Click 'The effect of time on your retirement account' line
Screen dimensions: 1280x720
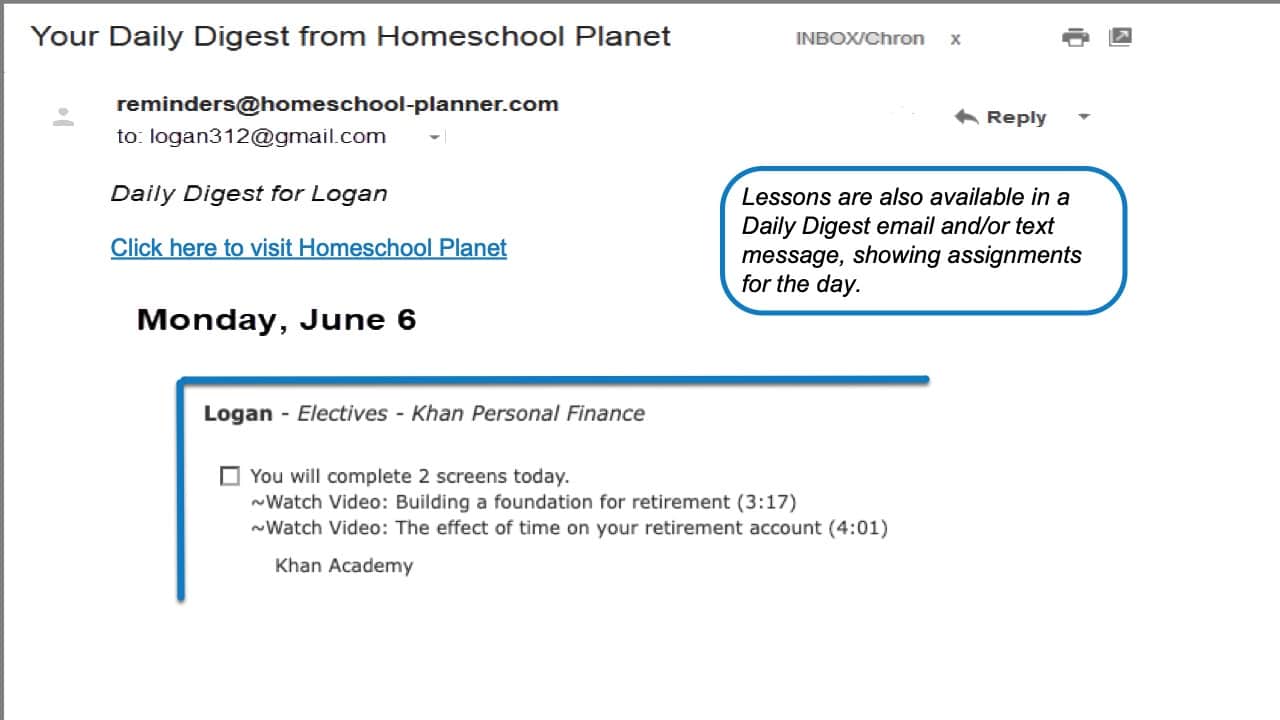tap(569, 527)
